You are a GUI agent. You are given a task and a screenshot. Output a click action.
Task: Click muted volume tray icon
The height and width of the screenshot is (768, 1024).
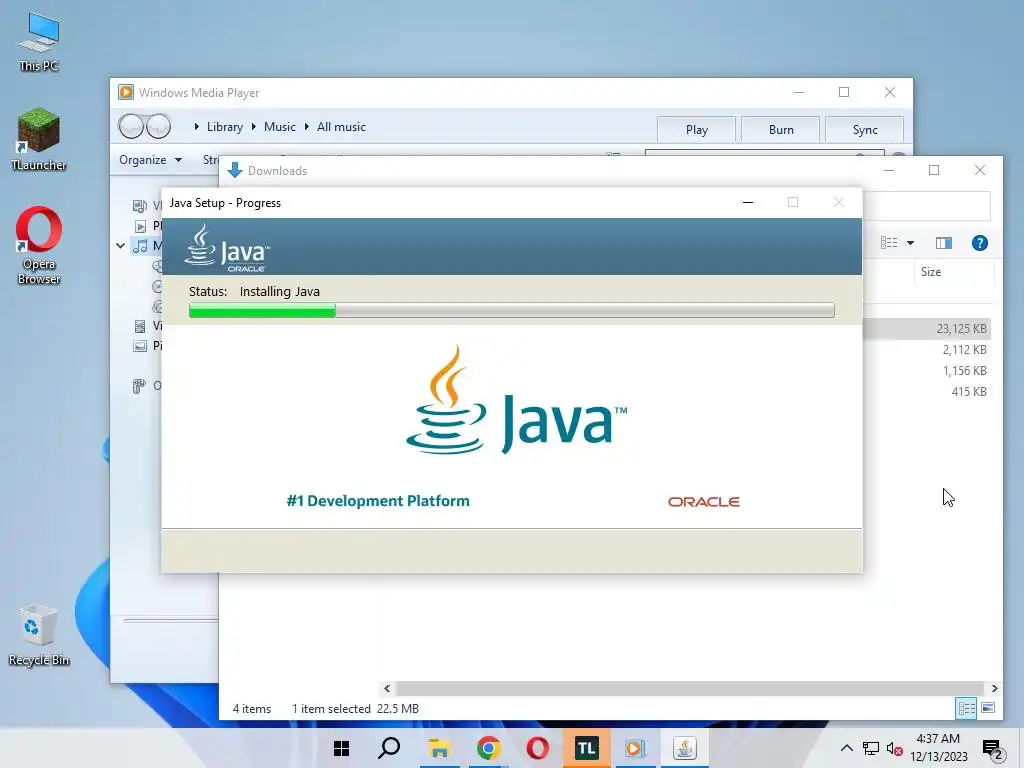(894, 748)
